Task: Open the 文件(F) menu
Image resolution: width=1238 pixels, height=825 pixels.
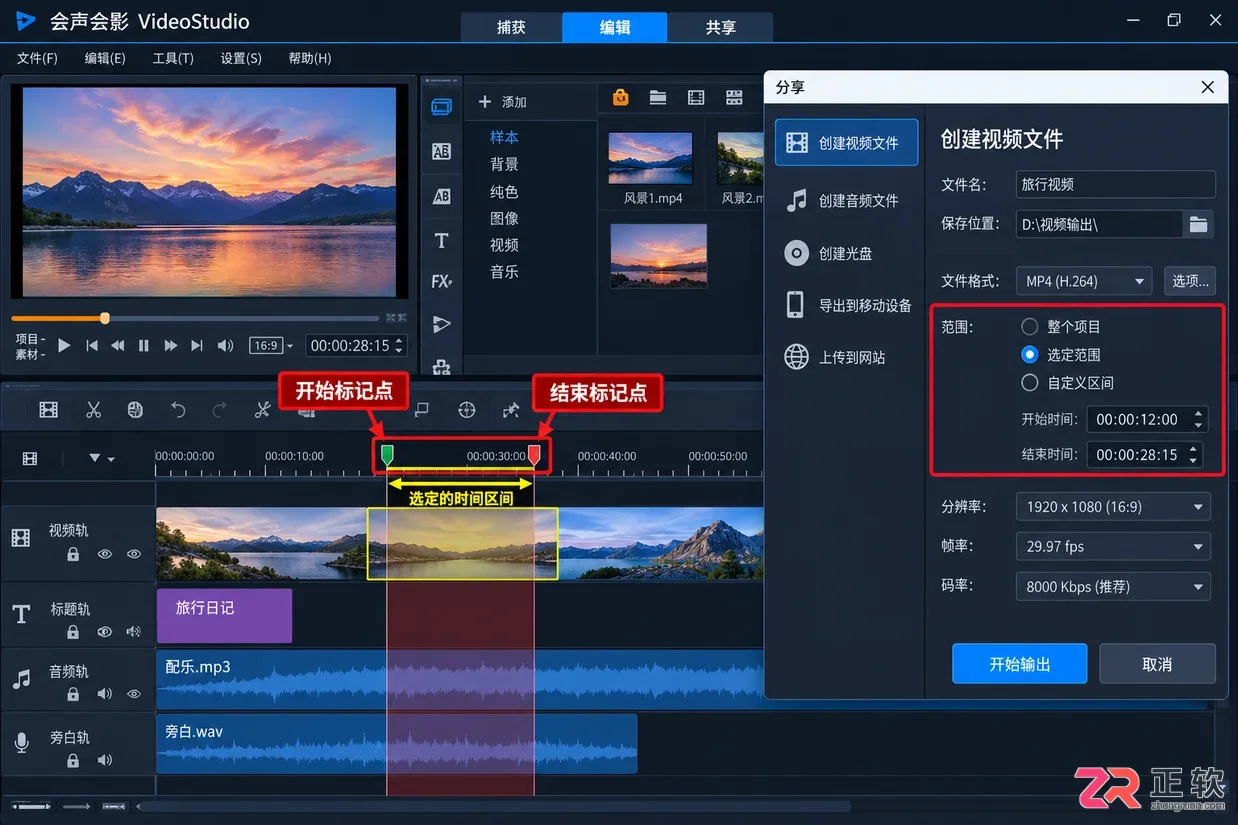Action: click(x=37, y=58)
